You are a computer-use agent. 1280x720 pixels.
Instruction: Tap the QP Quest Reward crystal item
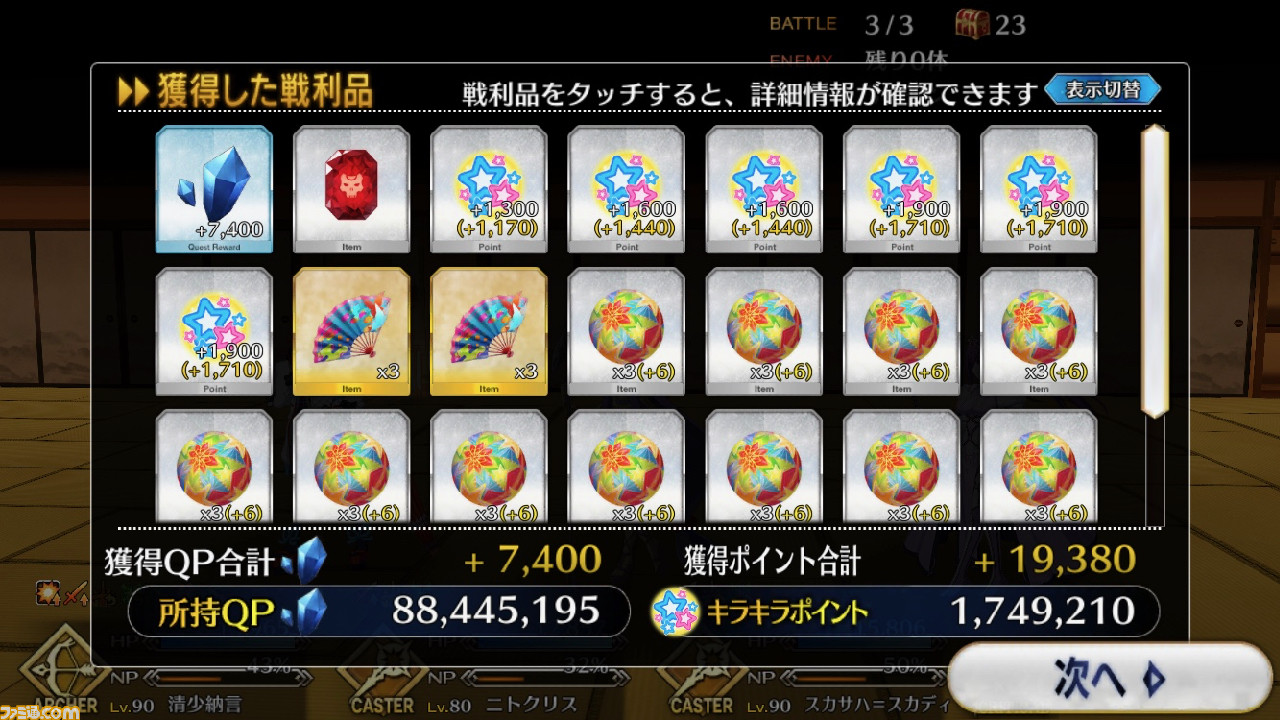(214, 190)
